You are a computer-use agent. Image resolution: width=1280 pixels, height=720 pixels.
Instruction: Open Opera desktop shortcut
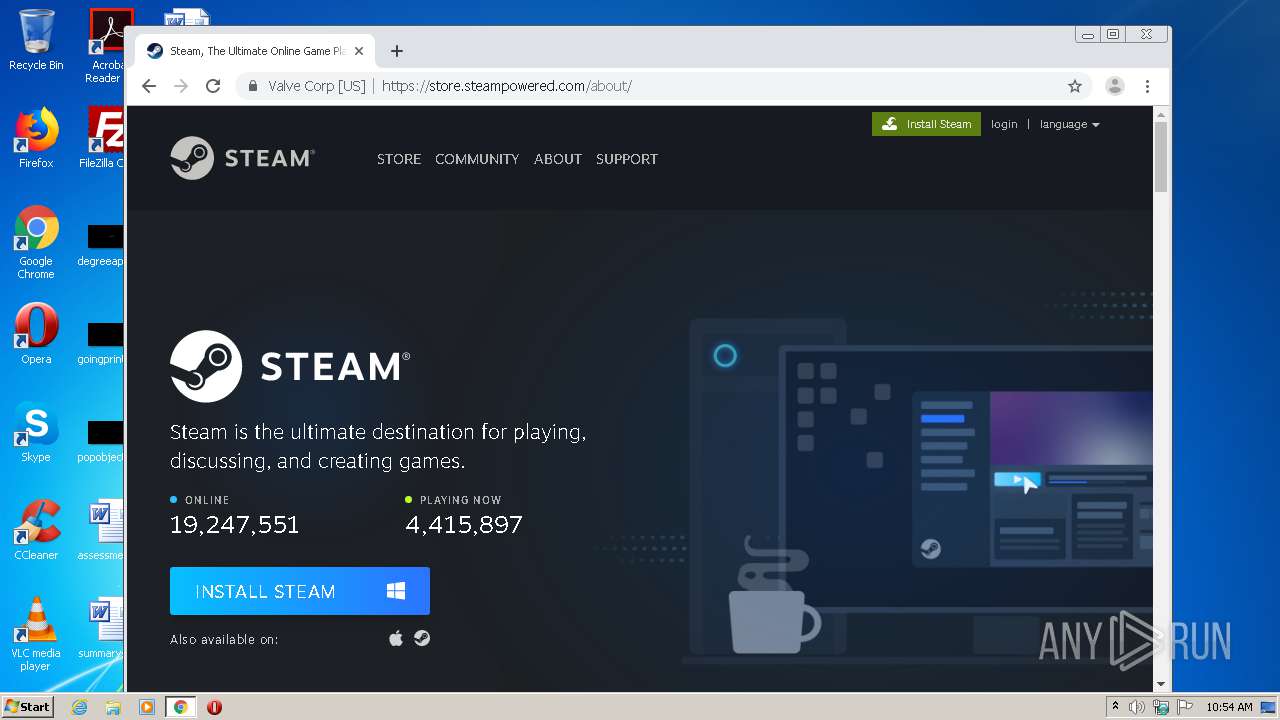click(36, 334)
